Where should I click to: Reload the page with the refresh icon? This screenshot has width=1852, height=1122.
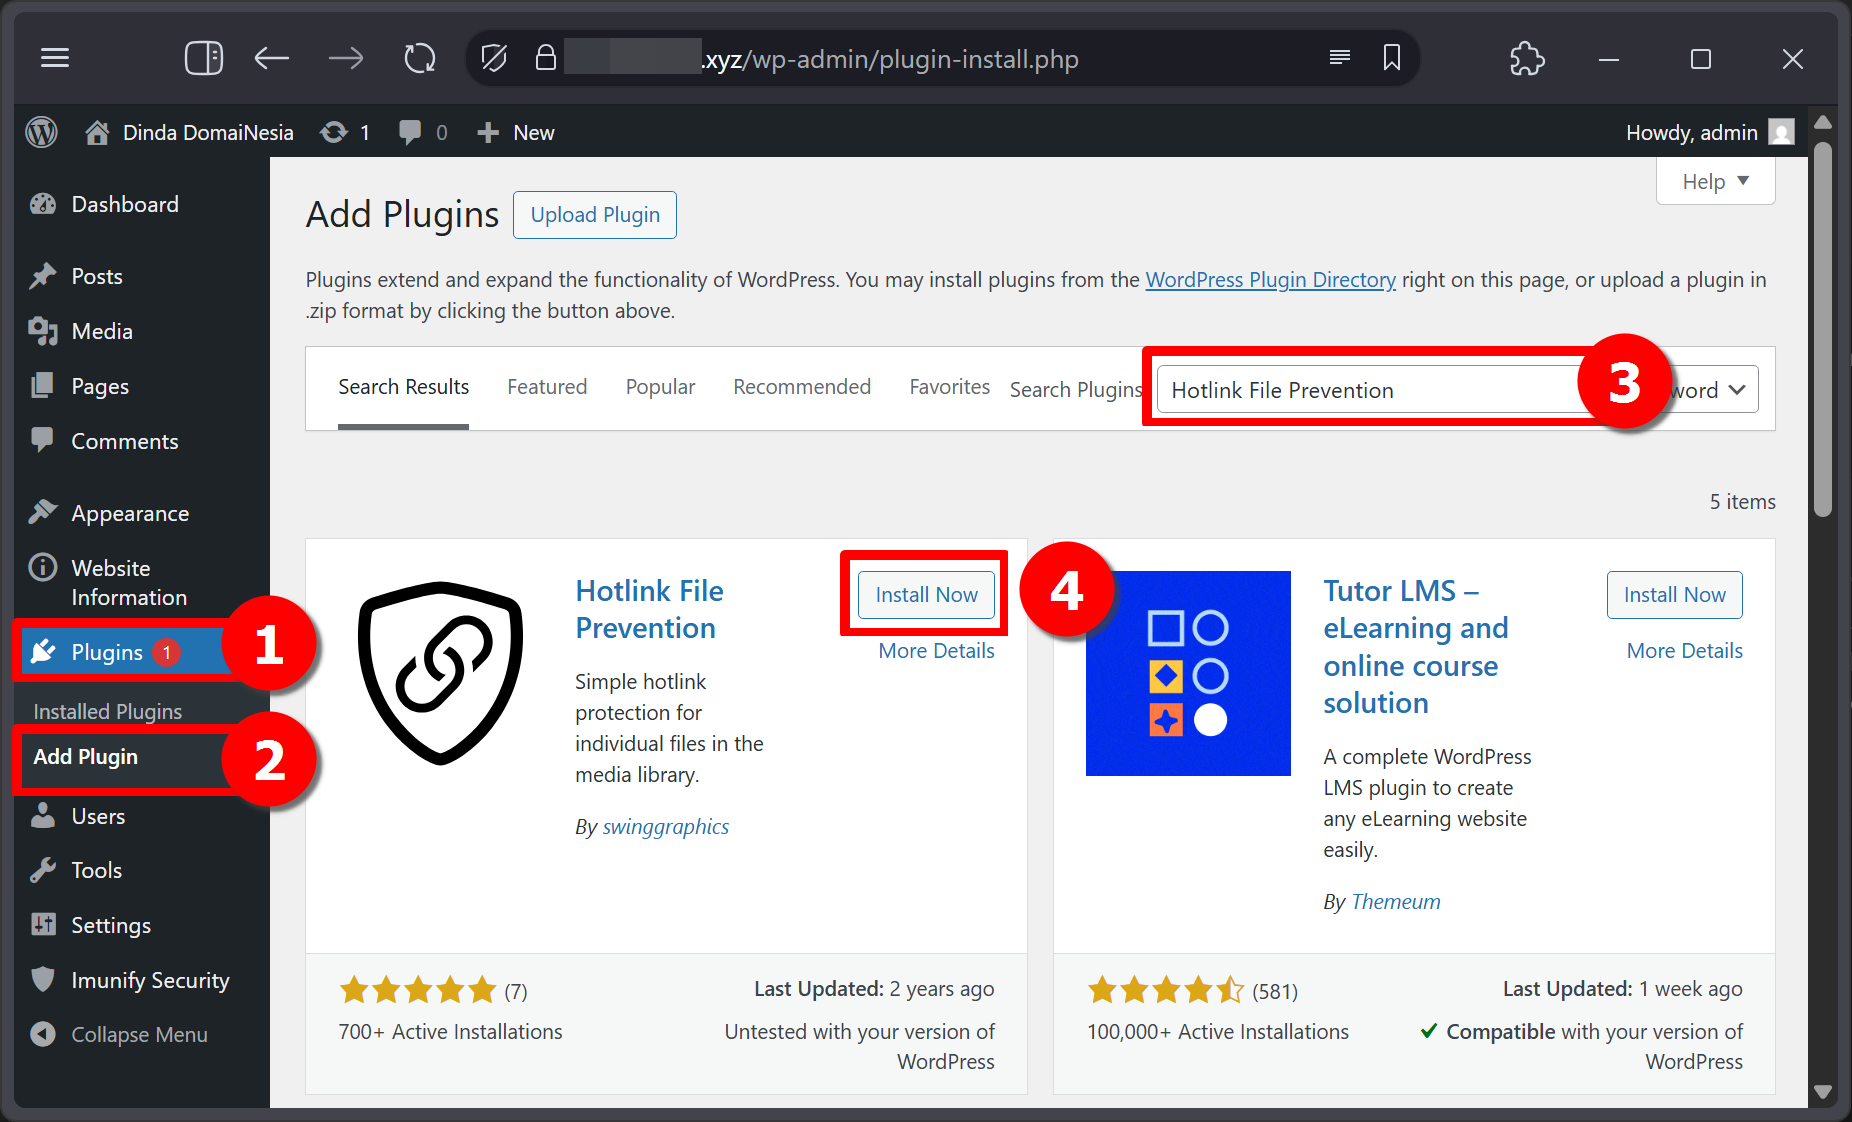point(420,58)
